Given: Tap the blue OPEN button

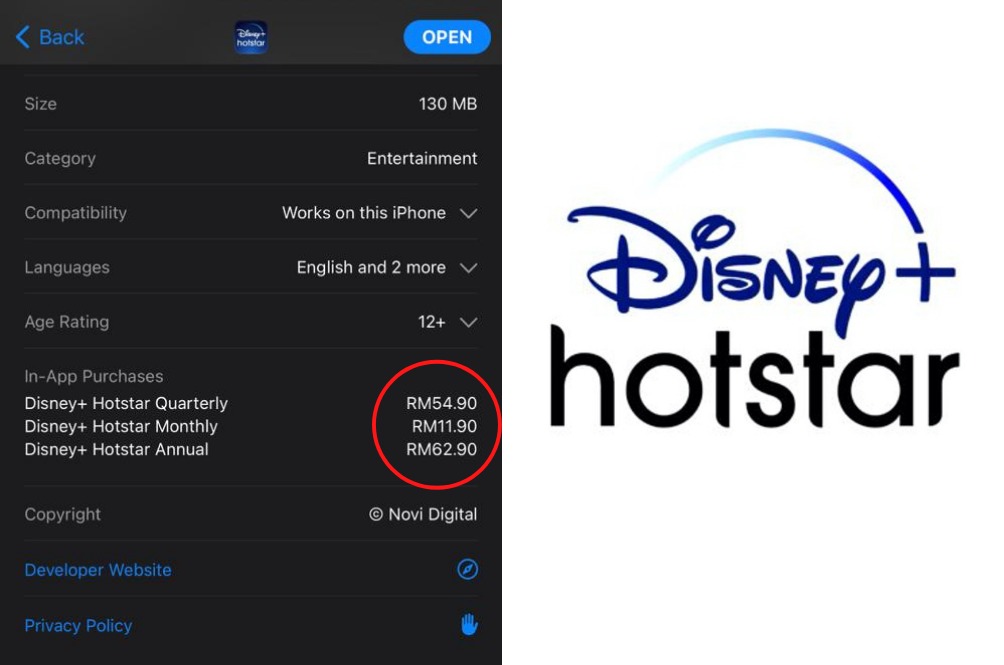Looking at the screenshot, I should [x=447, y=37].
